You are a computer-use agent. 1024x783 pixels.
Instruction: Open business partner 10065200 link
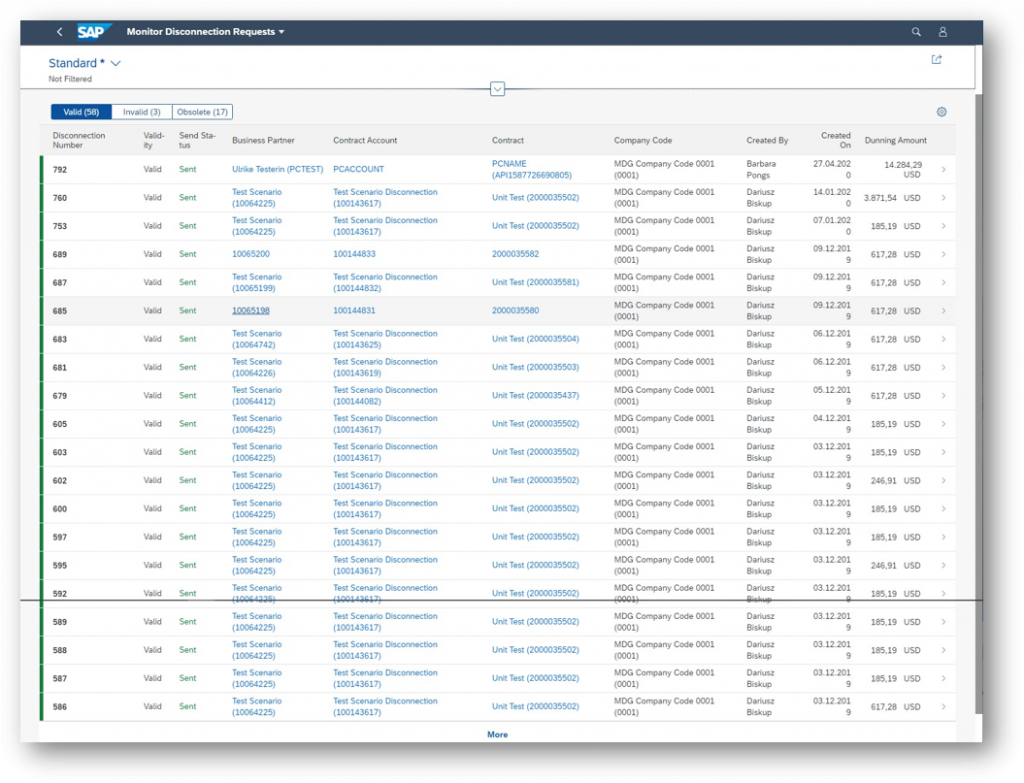click(251, 254)
